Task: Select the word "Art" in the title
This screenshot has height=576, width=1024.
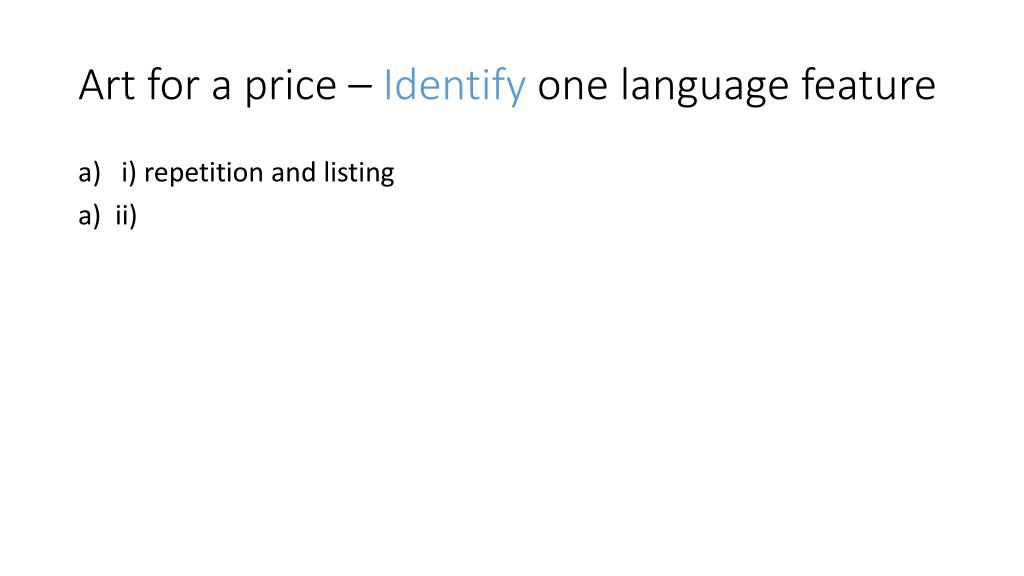Action: [x=106, y=85]
